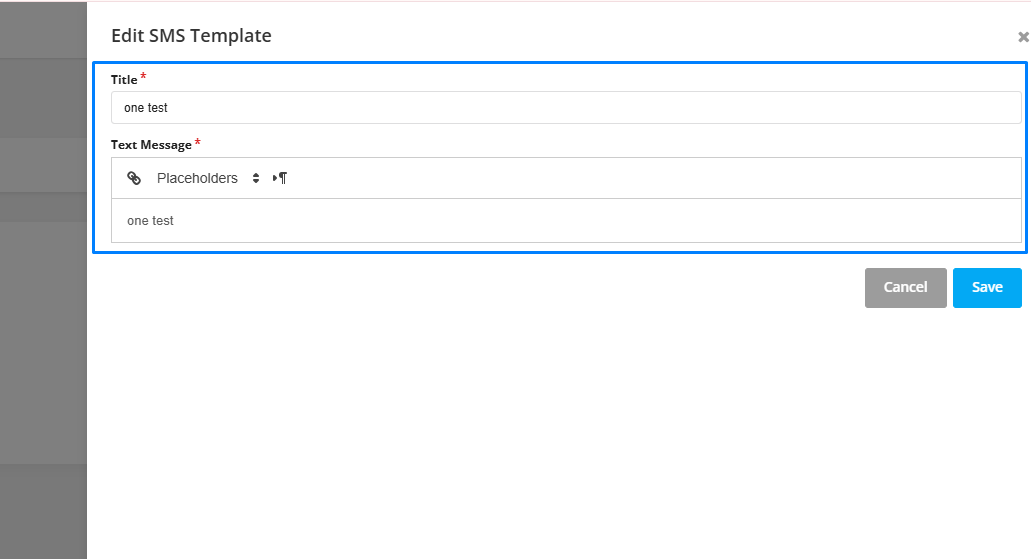Click the insert link chain icon

[134, 178]
